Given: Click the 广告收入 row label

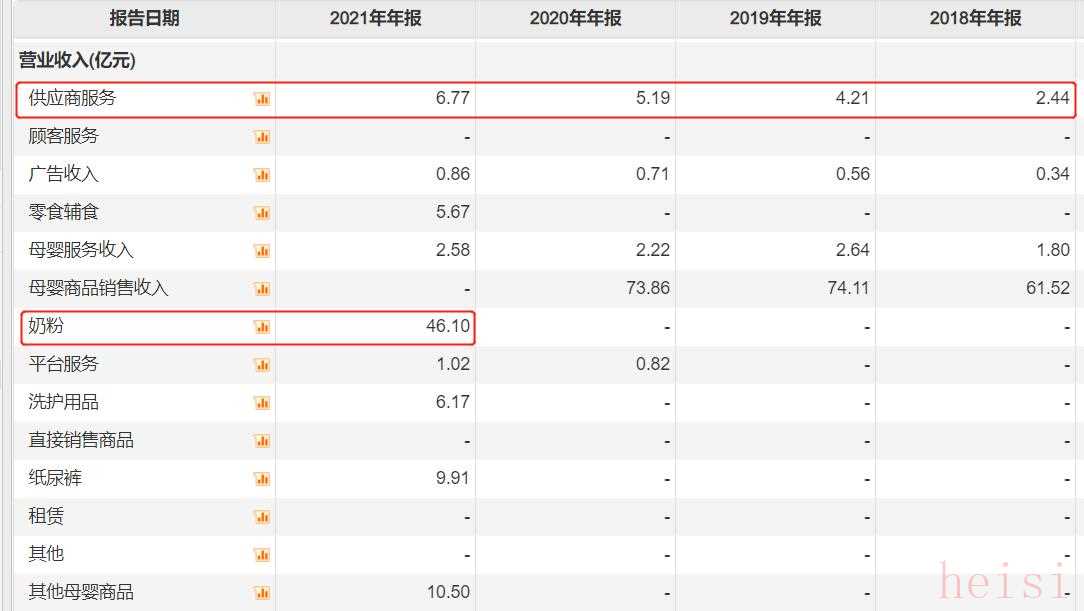Looking at the screenshot, I should pos(64,174).
